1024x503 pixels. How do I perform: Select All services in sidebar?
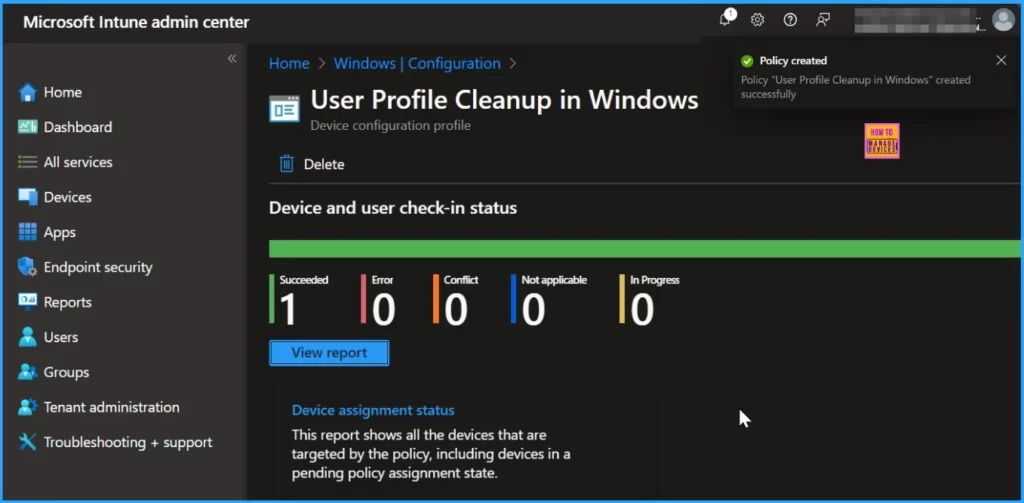tap(78, 162)
